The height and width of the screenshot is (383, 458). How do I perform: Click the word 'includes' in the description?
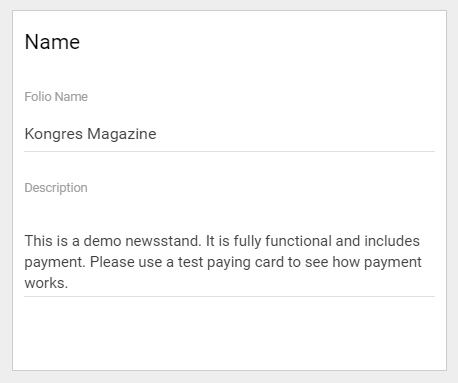(x=392, y=241)
